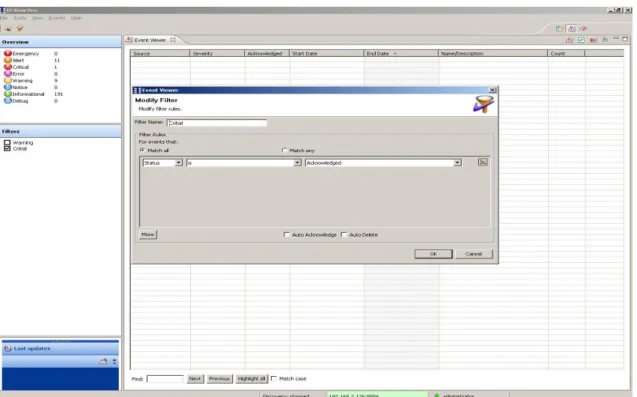This screenshot has width=637, height=397.
Task: Open the Tools menu
Action: 20,18
